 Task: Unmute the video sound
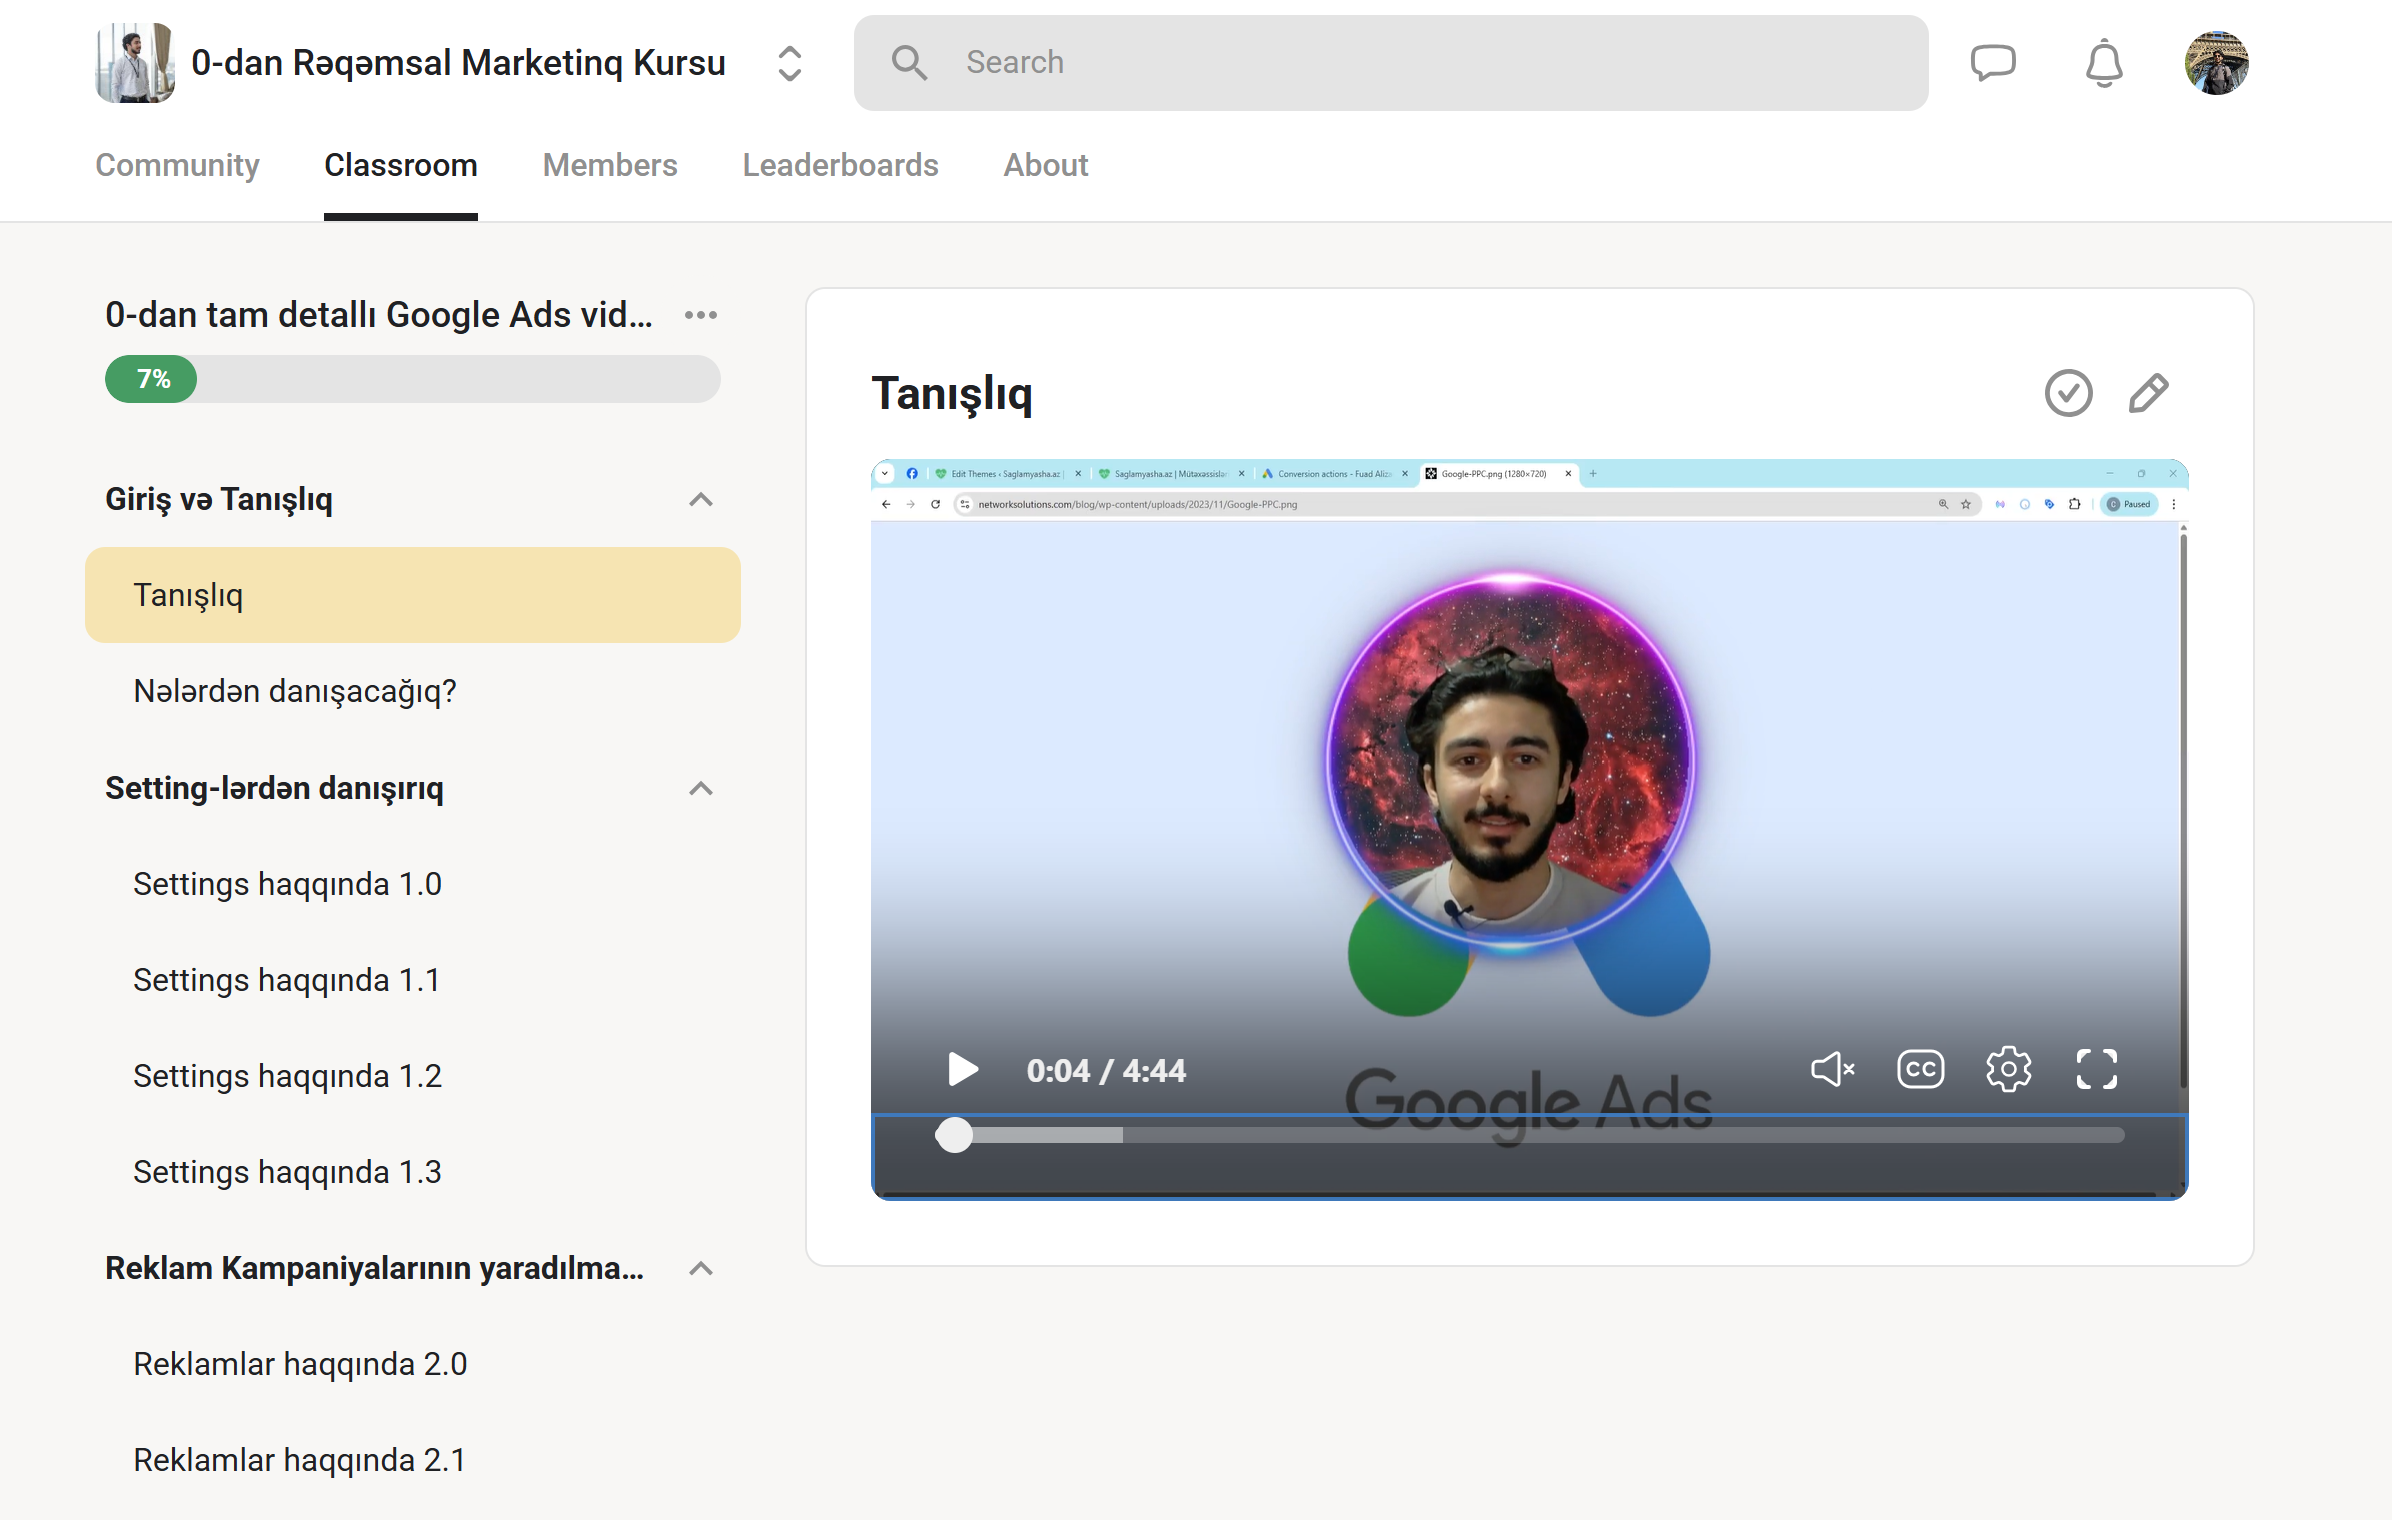pyautogui.click(x=1832, y=1069)
